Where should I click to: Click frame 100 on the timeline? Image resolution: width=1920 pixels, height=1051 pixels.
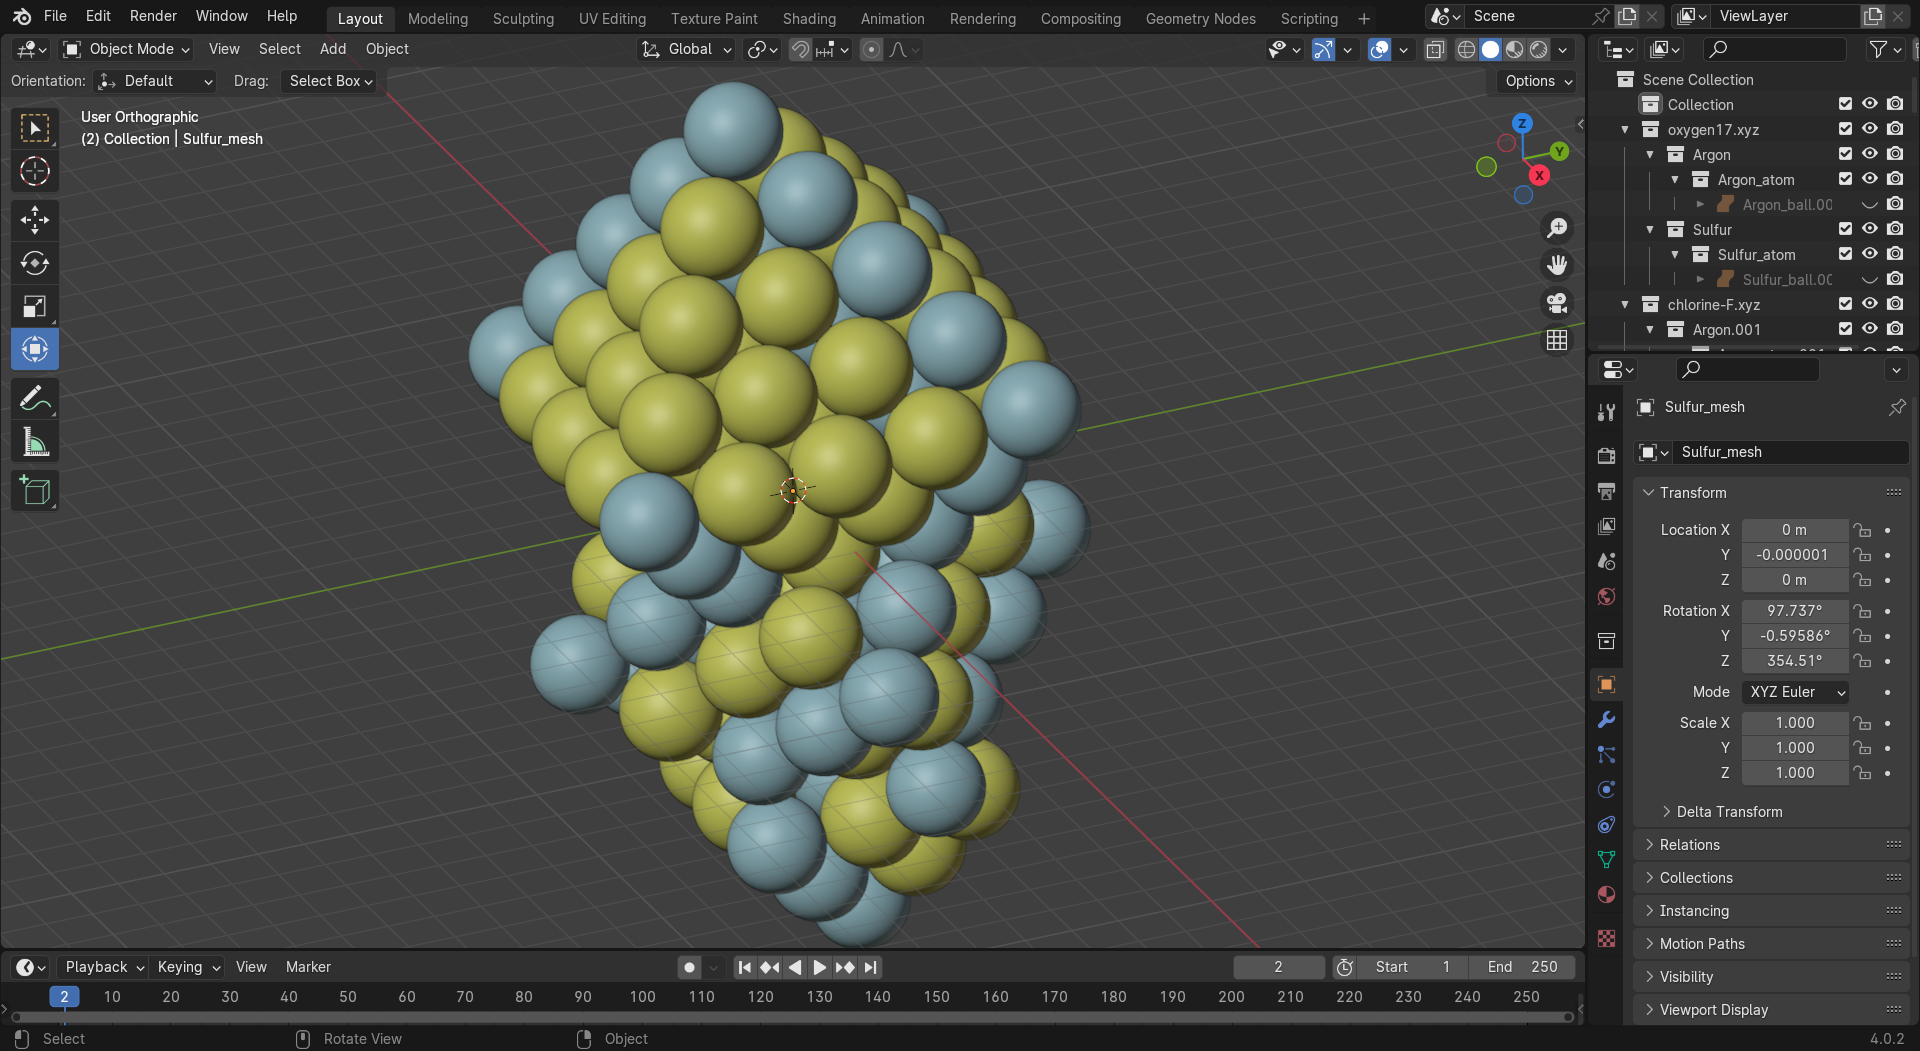coord(642,997)
